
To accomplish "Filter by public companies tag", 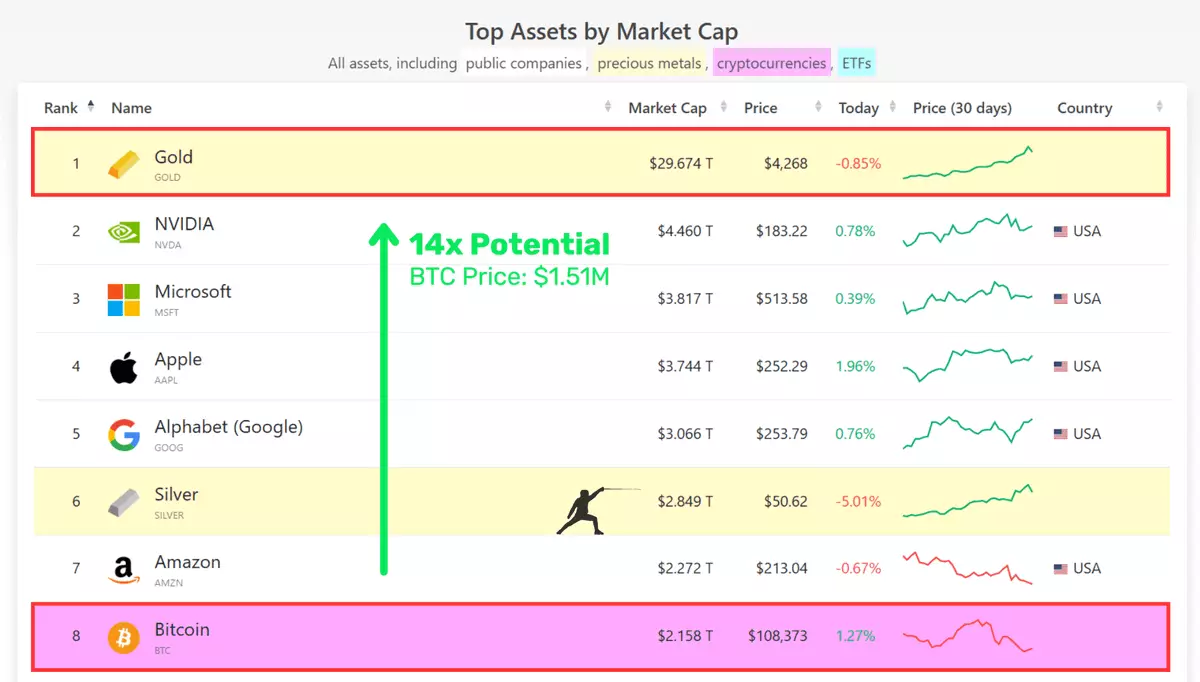I will (x=523, y=63).
